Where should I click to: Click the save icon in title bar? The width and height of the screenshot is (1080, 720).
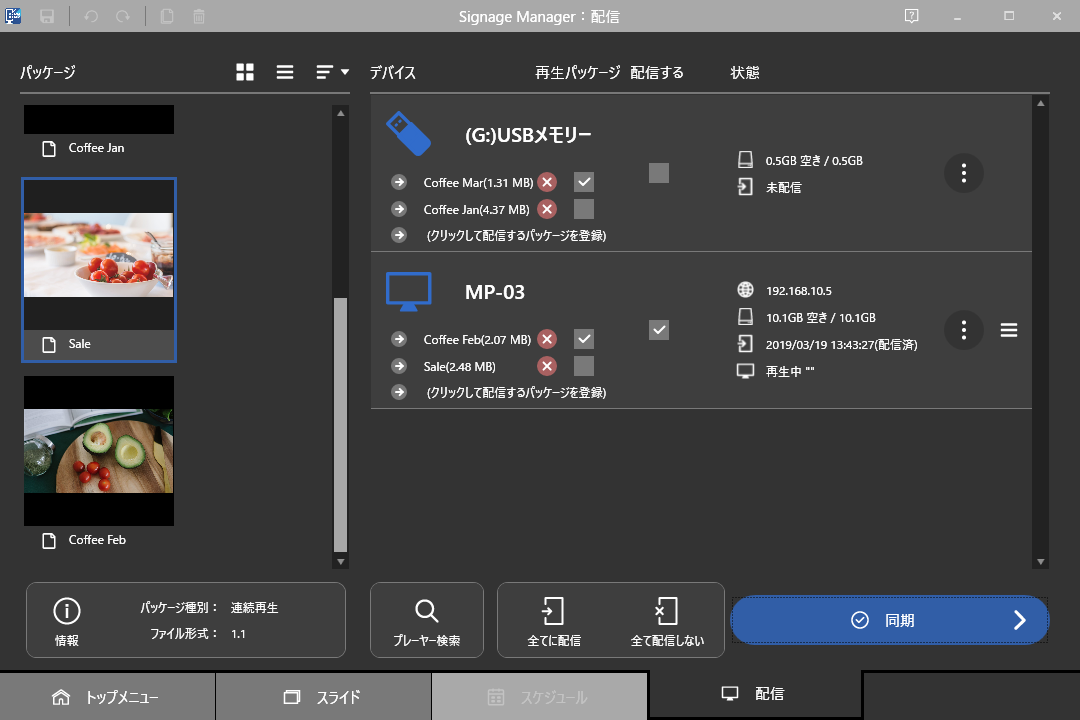pyautogui.click(x=47, y=16)
